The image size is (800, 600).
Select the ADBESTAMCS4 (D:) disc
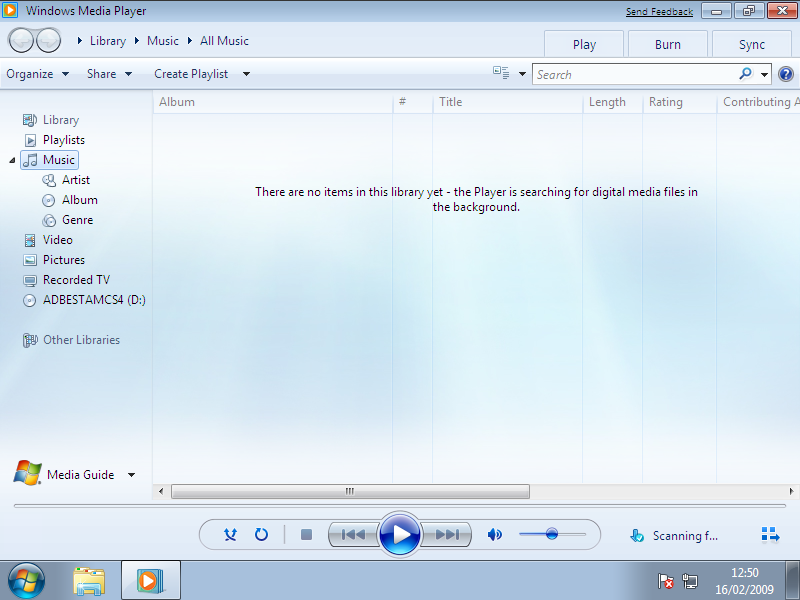[85, 300]
